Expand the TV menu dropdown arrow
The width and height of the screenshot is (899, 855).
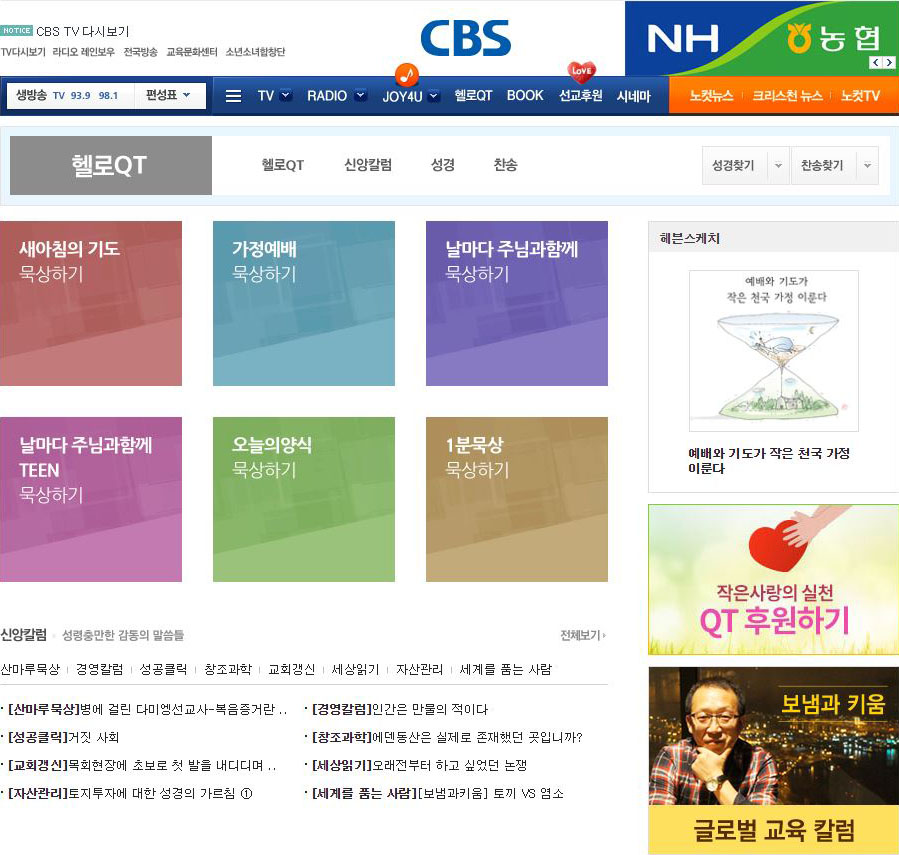[x=286, y=96]
